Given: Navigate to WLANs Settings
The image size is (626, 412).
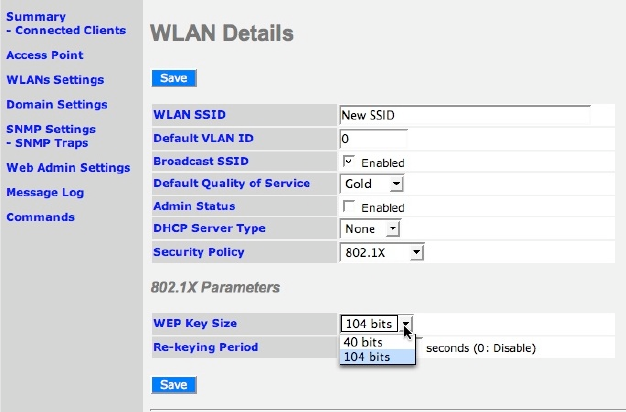Looking at the screenshot, I should point(55,80).
